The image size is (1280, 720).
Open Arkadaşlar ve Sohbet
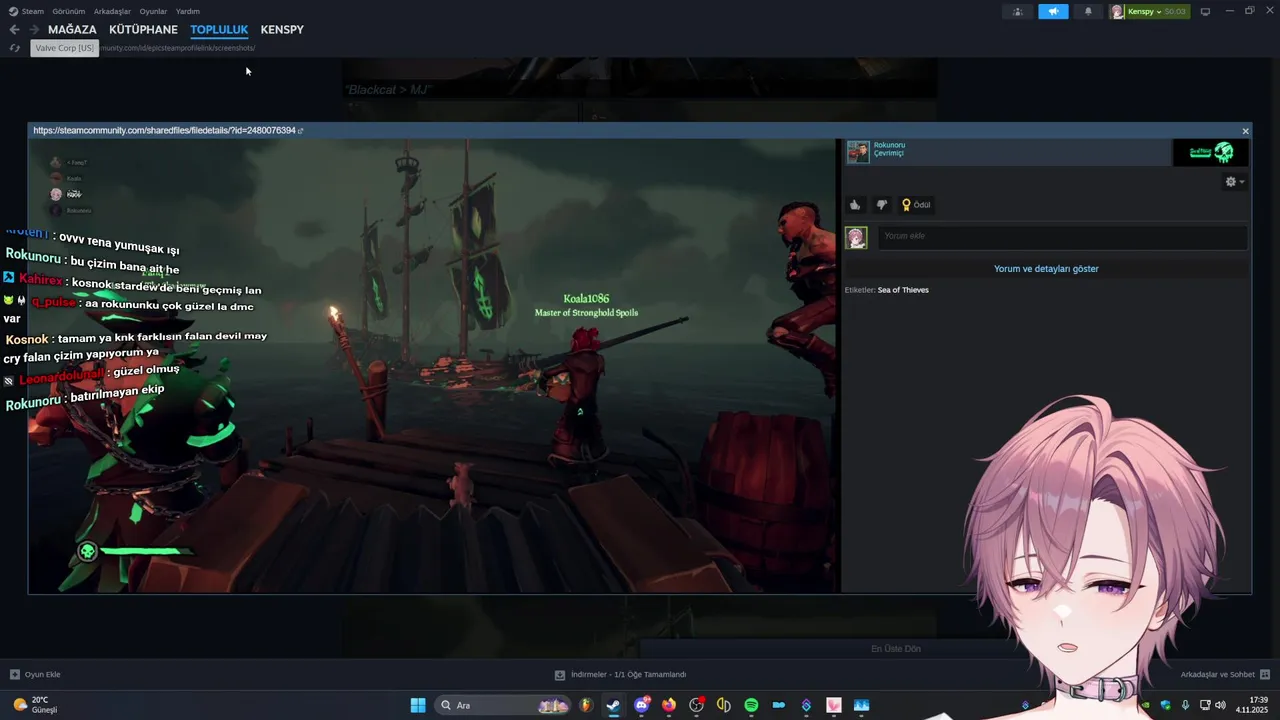1225,674
